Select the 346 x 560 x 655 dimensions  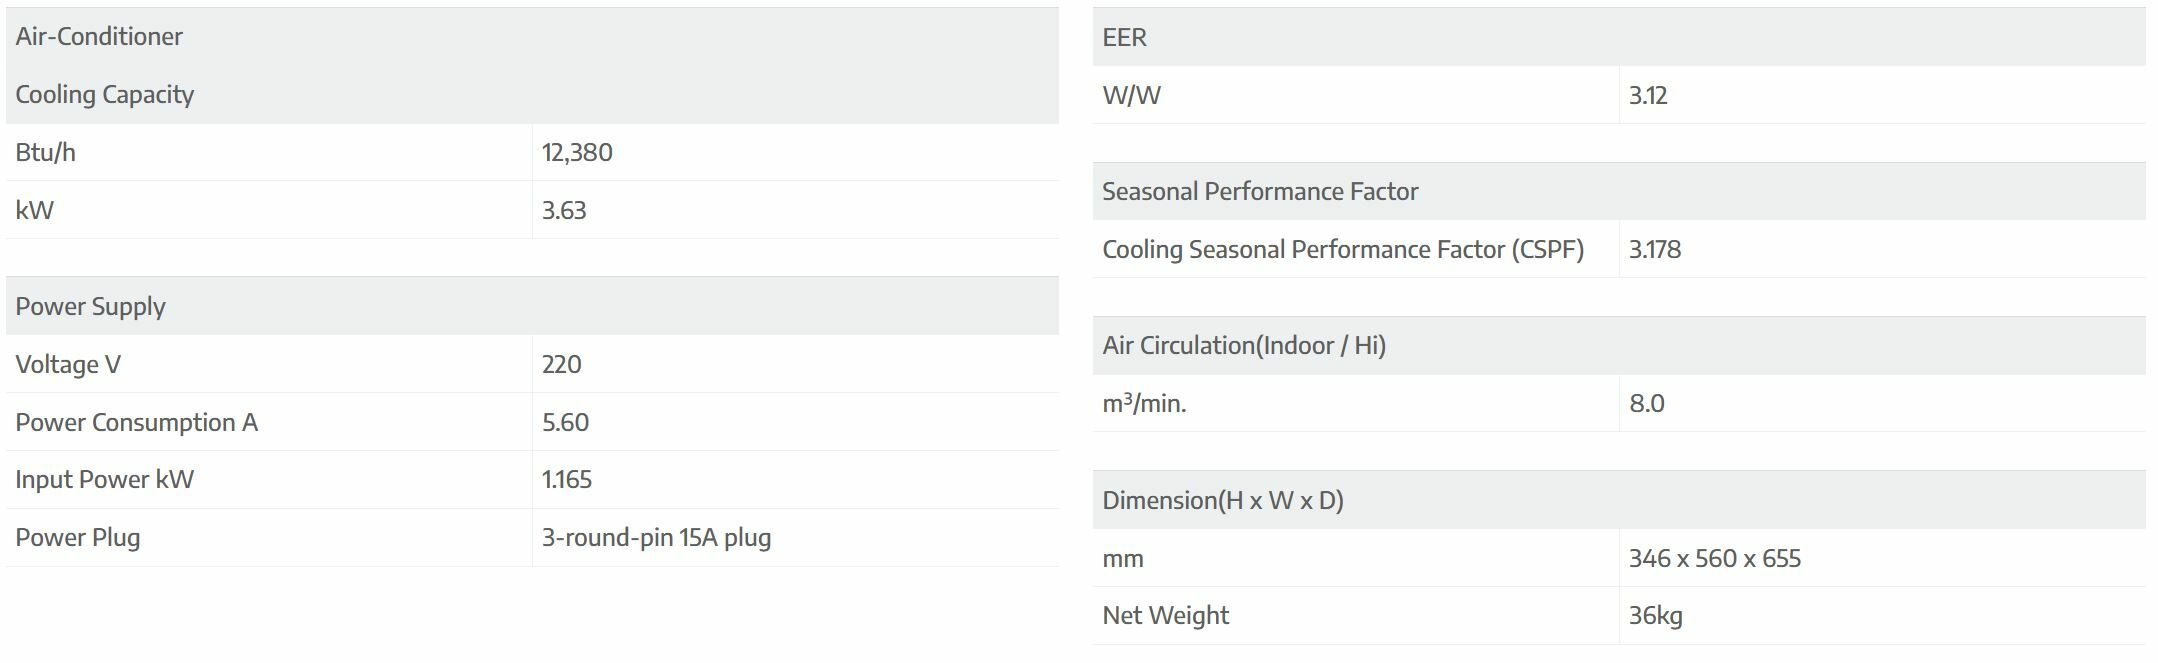(x=1714, y=559)
